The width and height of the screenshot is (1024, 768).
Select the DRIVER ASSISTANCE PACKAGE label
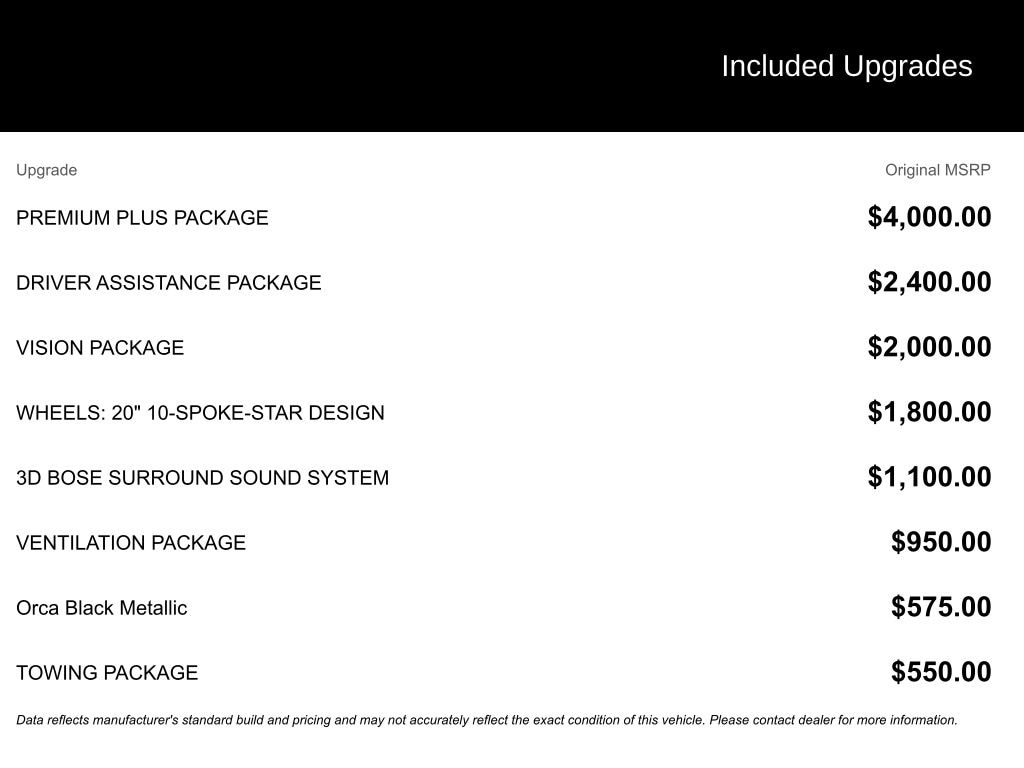(x=168, y=283)
